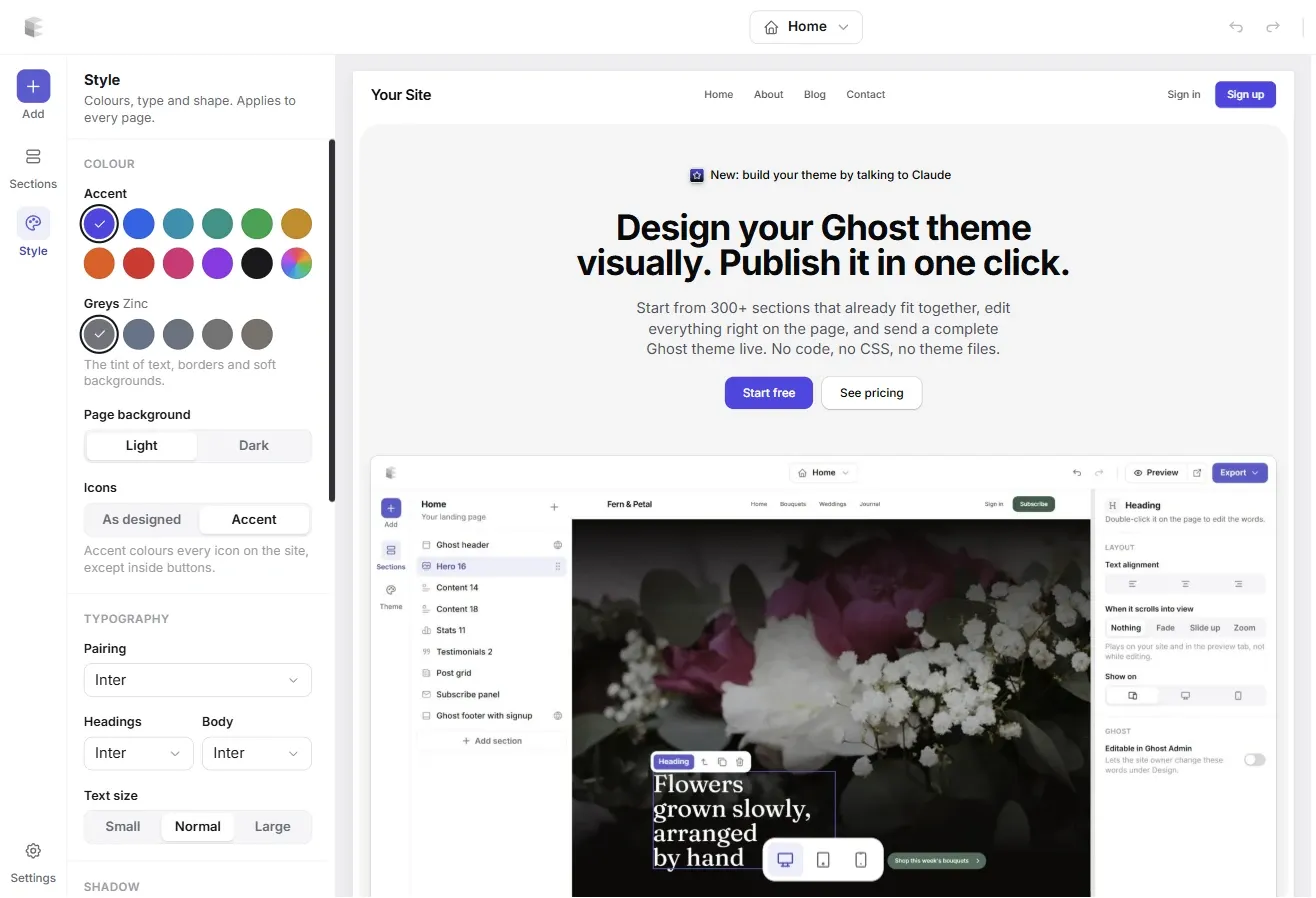Click the About link in the site nav

pyautogui.click(x=769, y=95)
